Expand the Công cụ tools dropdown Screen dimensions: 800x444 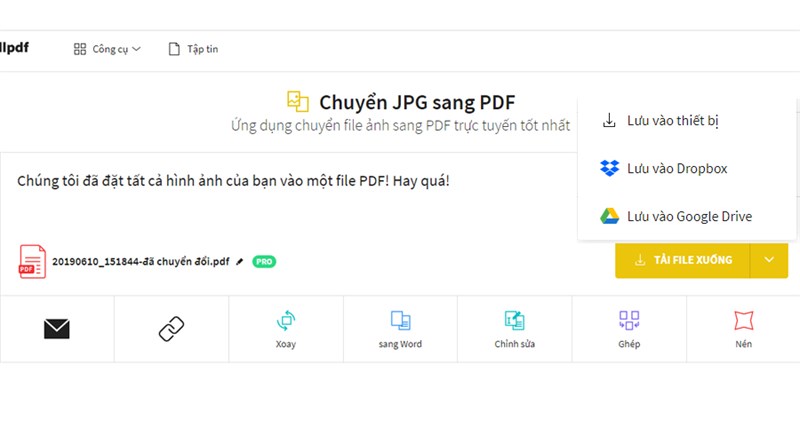107,48
